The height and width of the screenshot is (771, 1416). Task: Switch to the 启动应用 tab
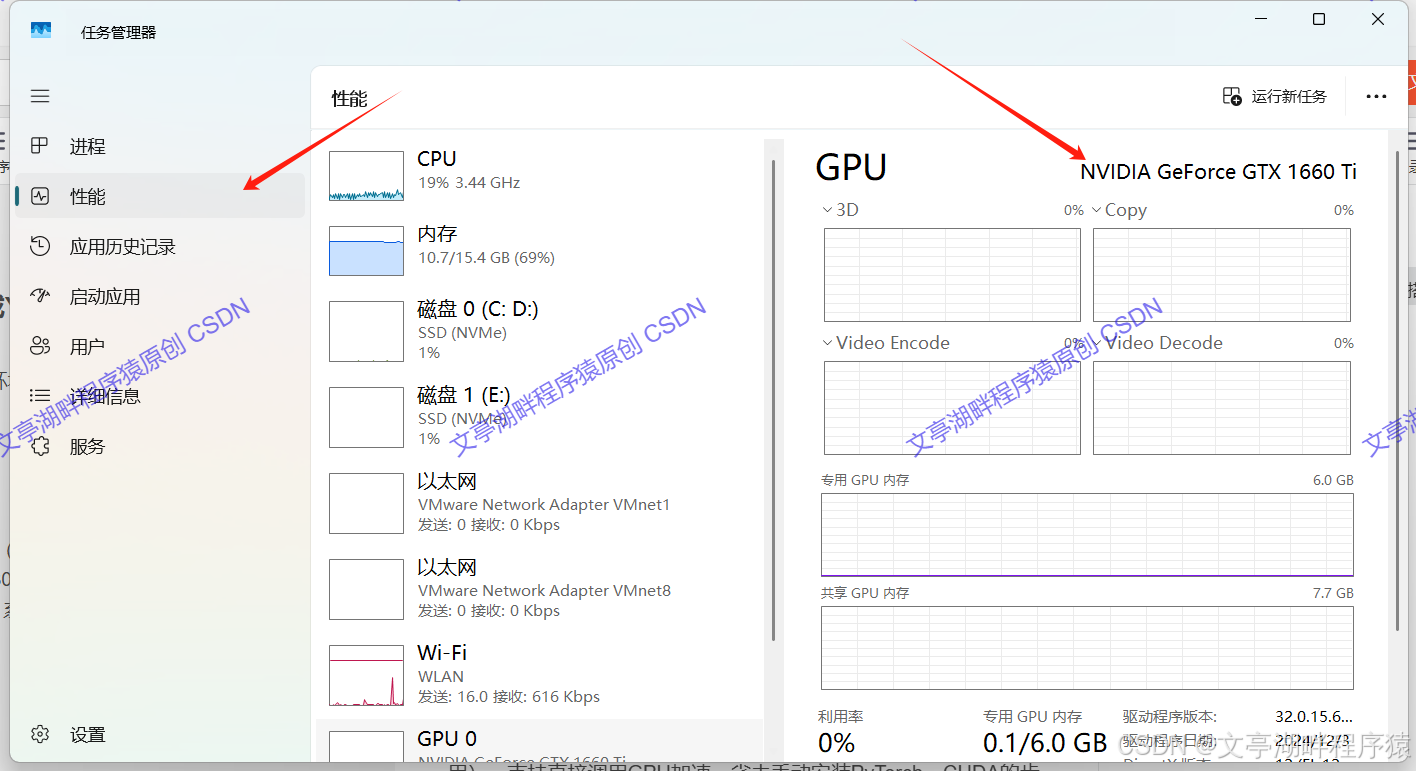160,296
